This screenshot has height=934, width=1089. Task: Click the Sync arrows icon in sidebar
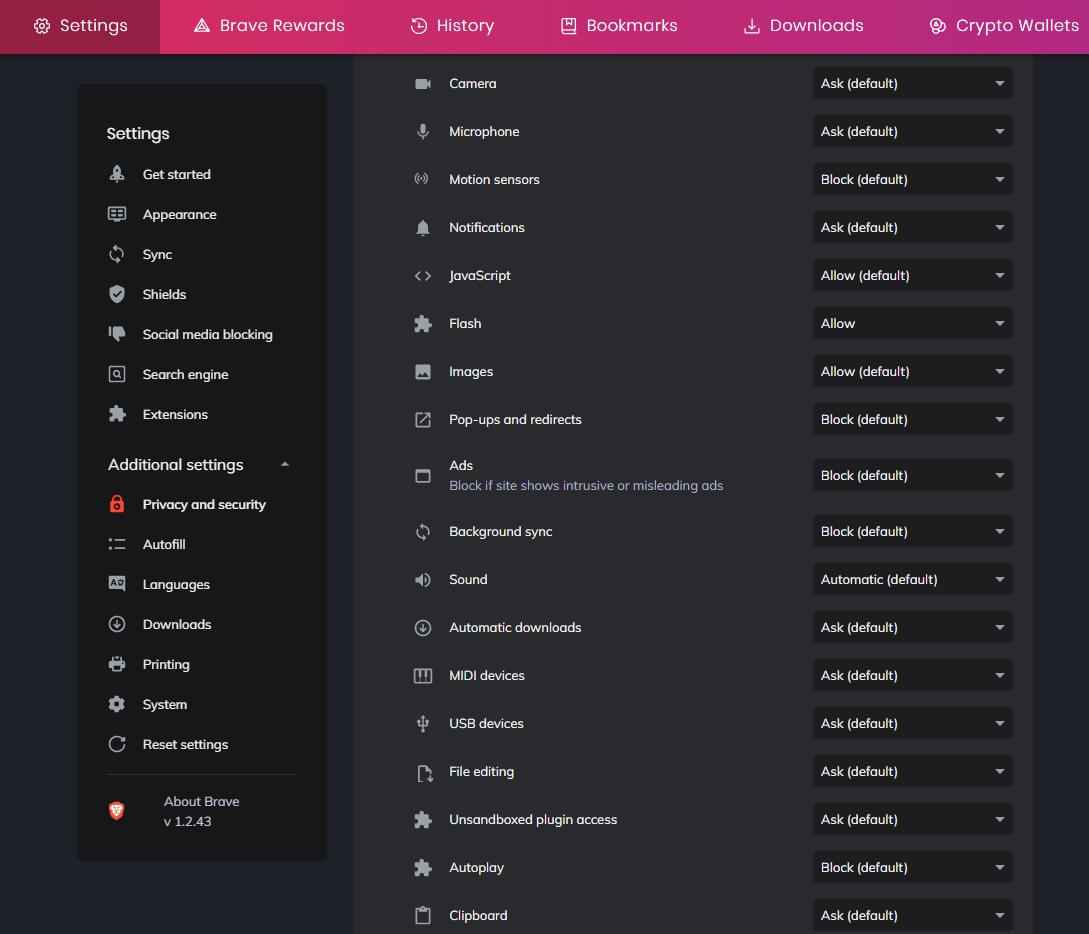point(117,254)
